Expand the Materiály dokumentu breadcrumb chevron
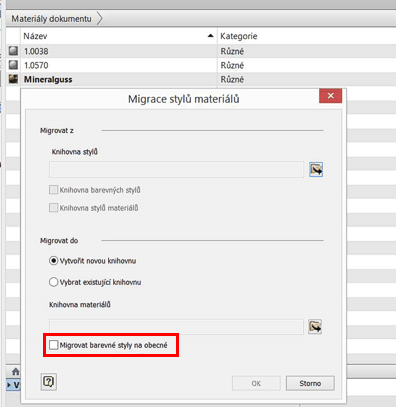 coord(99,19)
